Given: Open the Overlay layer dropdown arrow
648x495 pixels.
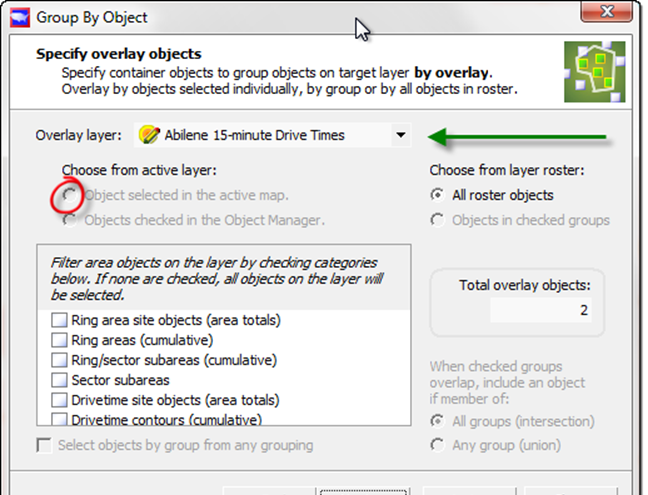Looking at the screenshot, I should point(400,135).
